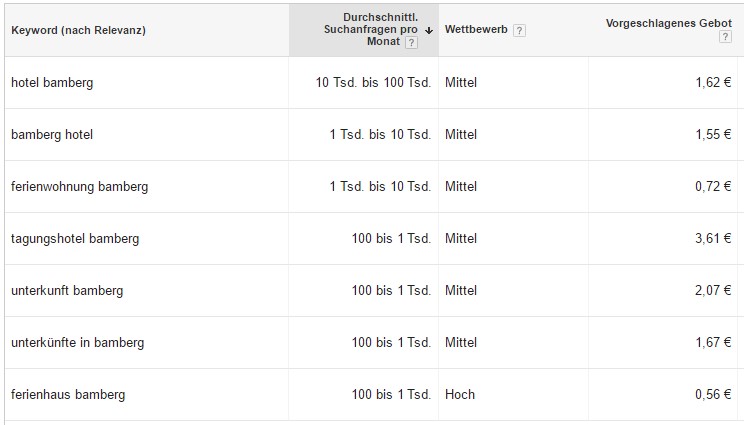Open help icon beside Wettbewerb header
744x425 pixels.
click(519, 30)
